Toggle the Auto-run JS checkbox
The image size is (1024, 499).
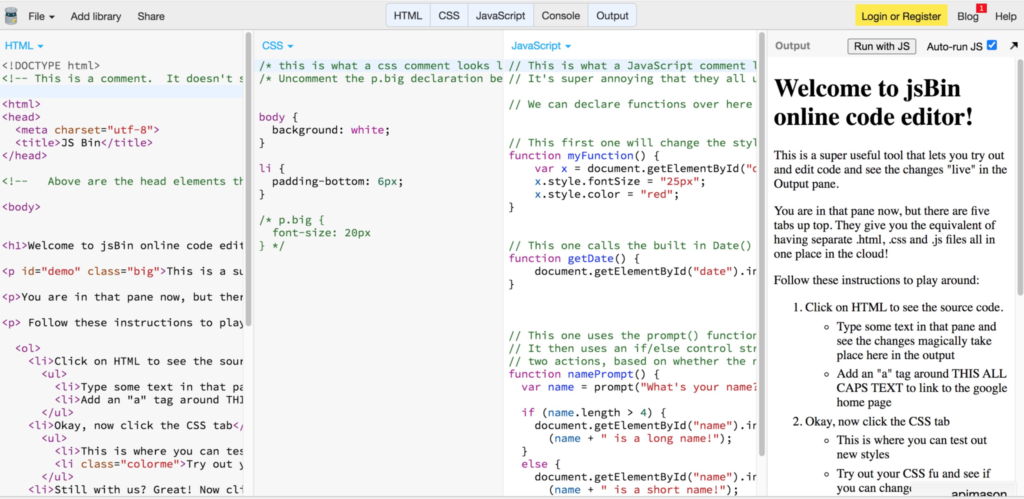click(992, 46)
